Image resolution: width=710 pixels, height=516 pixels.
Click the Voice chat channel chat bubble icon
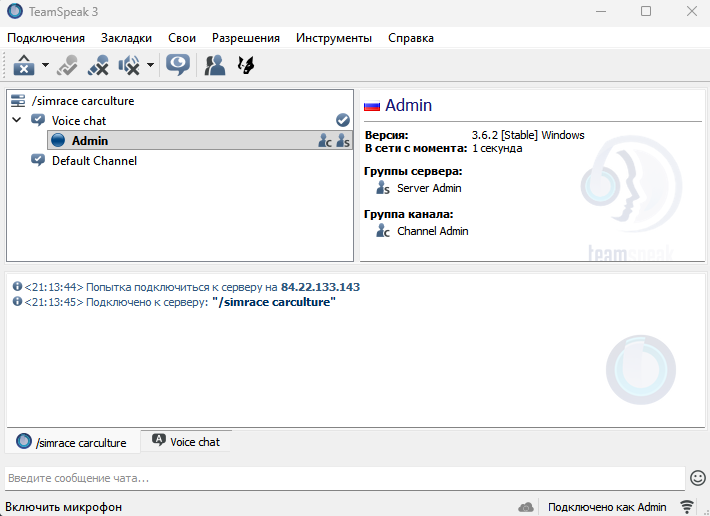[38, 120]
